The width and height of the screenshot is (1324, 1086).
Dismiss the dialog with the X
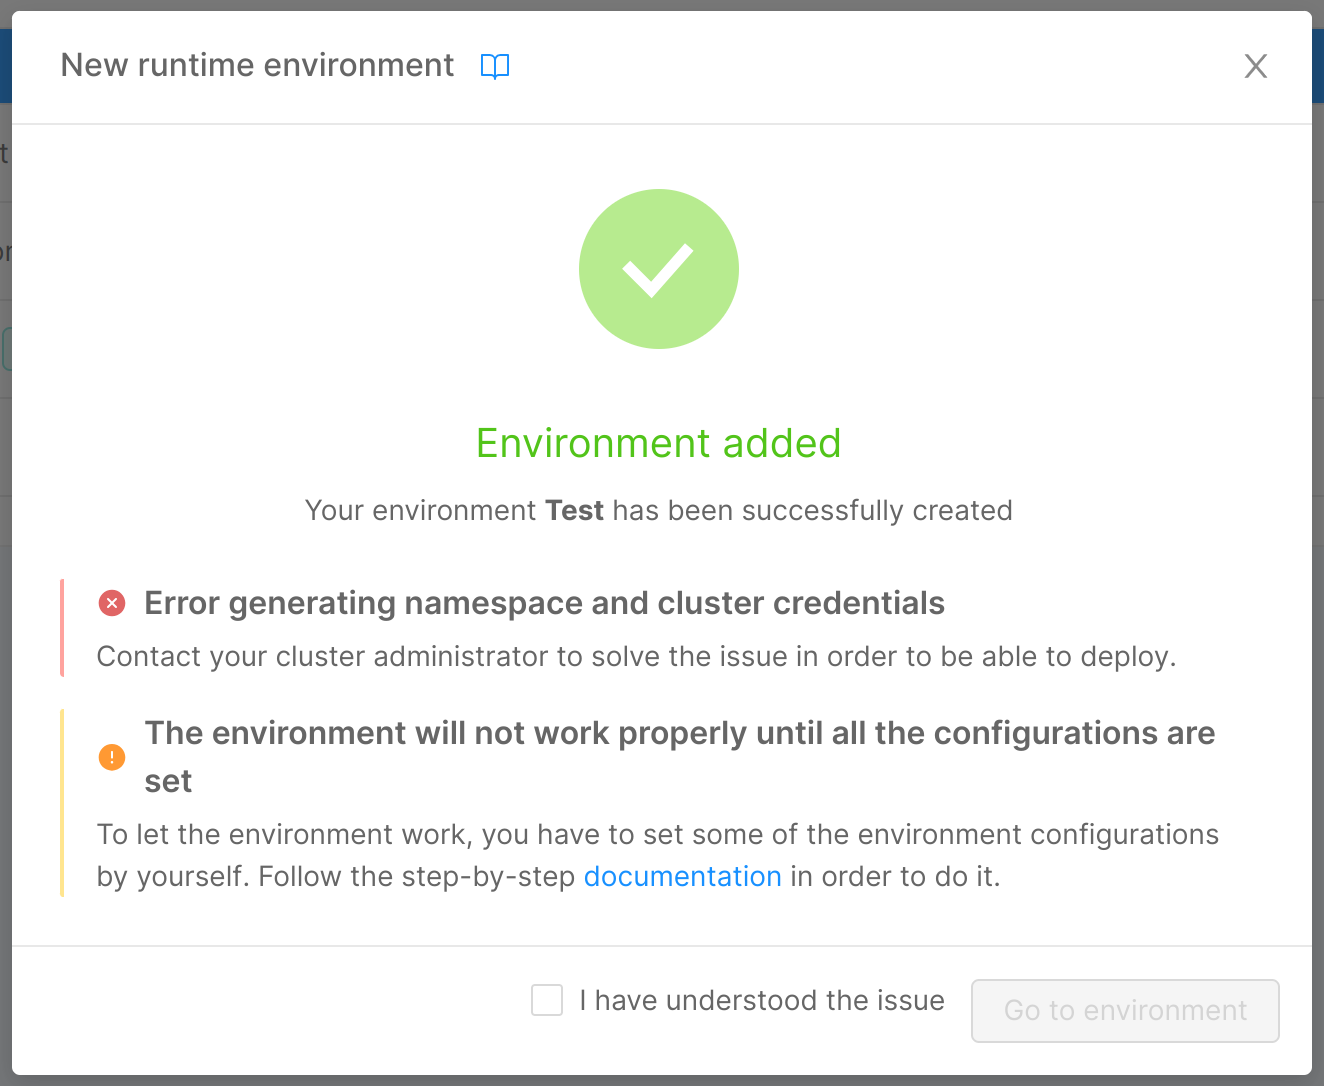(1255, 65)
